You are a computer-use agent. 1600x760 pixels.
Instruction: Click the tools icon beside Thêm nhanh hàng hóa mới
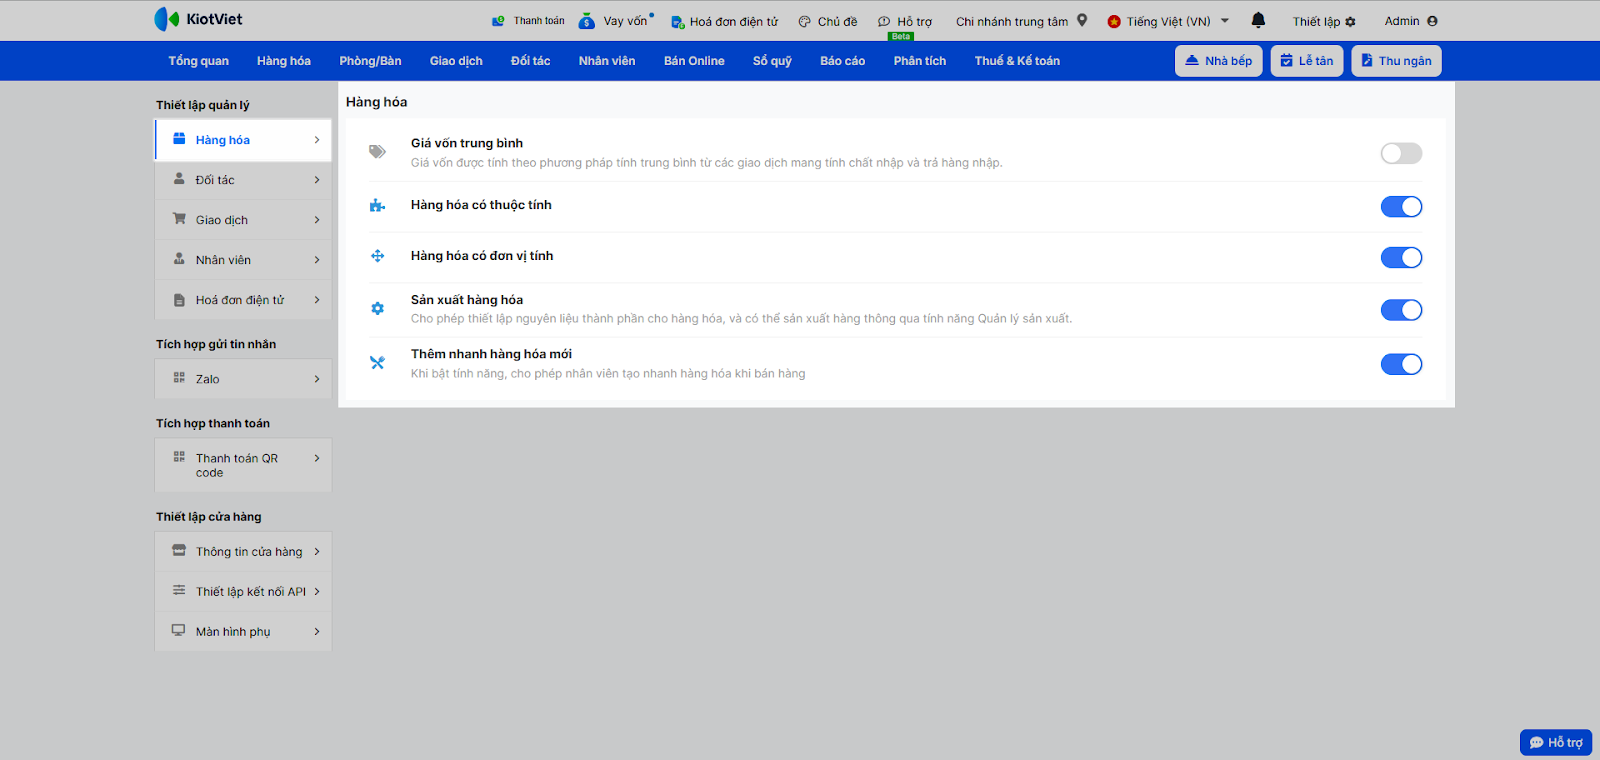(x=377, y=363)
